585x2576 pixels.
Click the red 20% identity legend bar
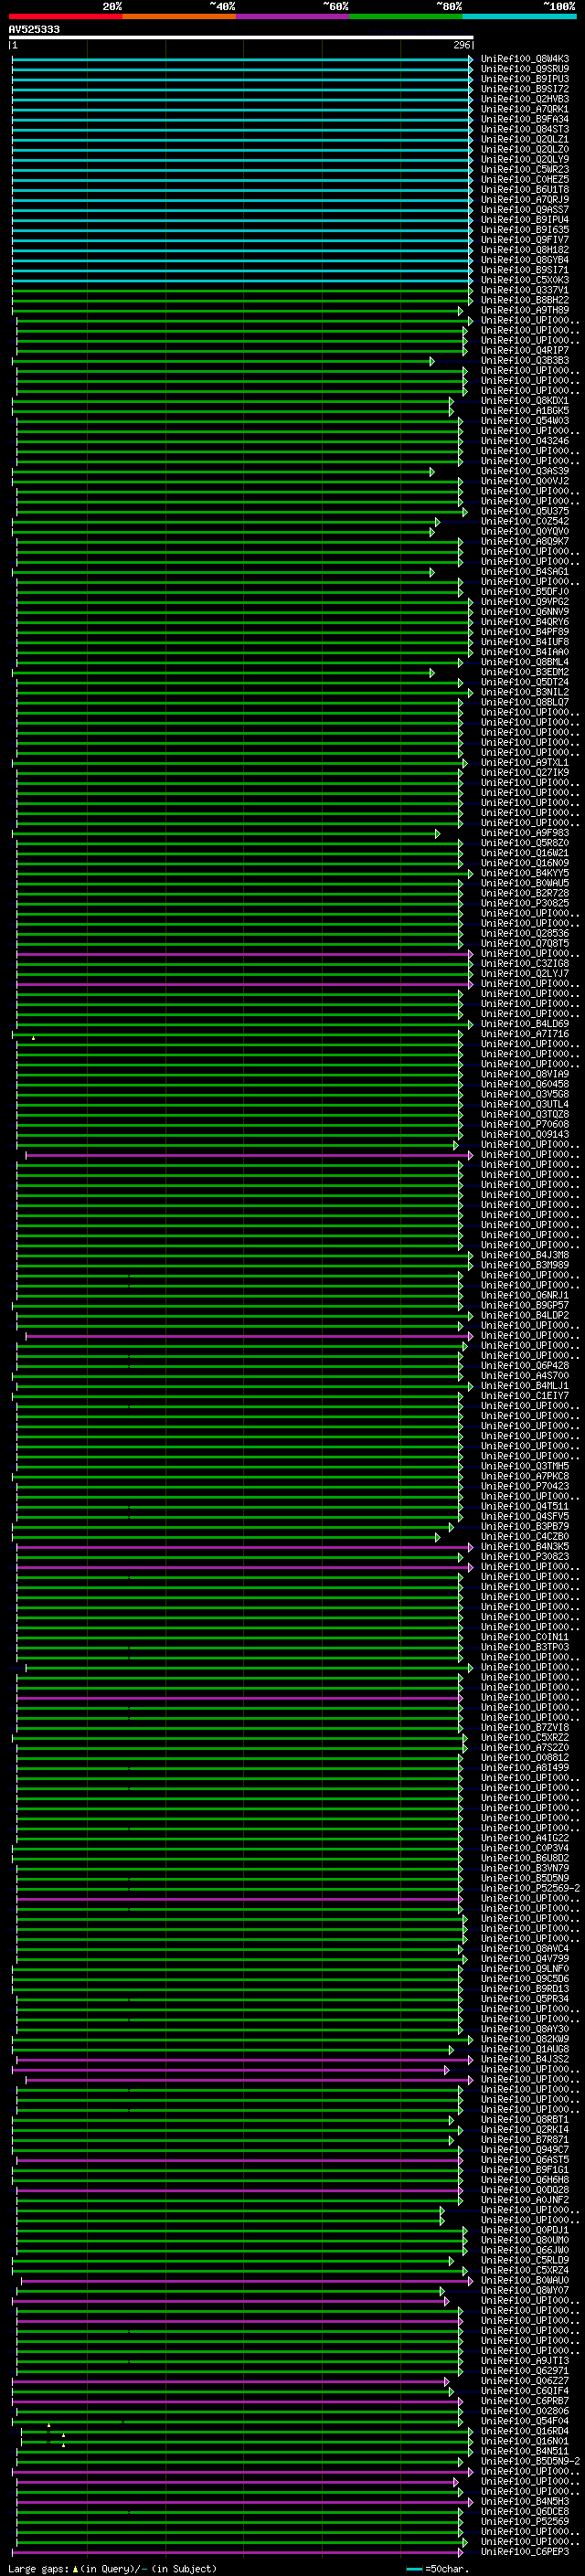click(65, 16)
